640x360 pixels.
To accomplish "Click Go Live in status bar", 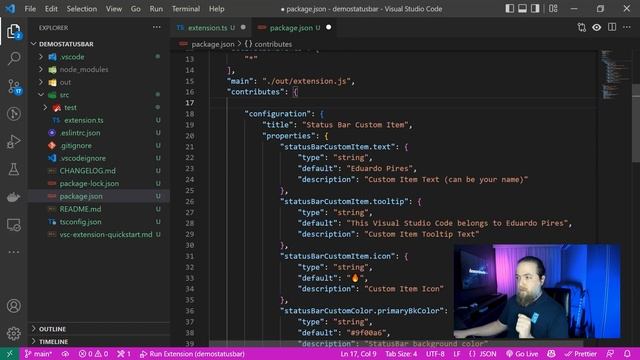I will coord(522,354).
